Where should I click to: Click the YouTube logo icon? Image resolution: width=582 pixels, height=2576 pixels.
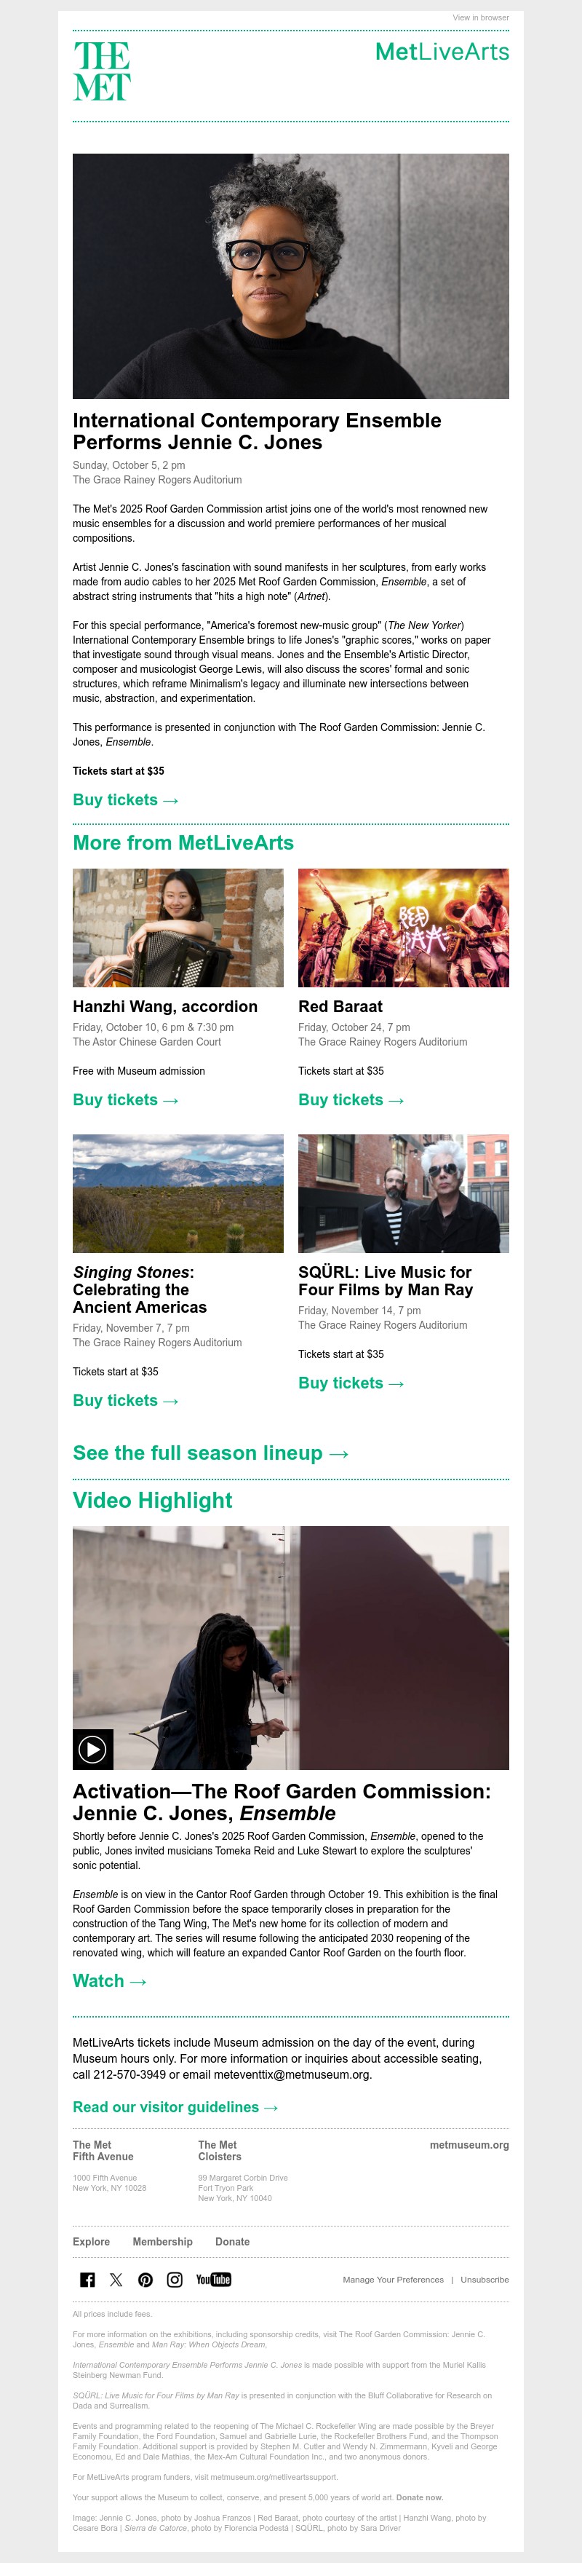[213, 2280]
